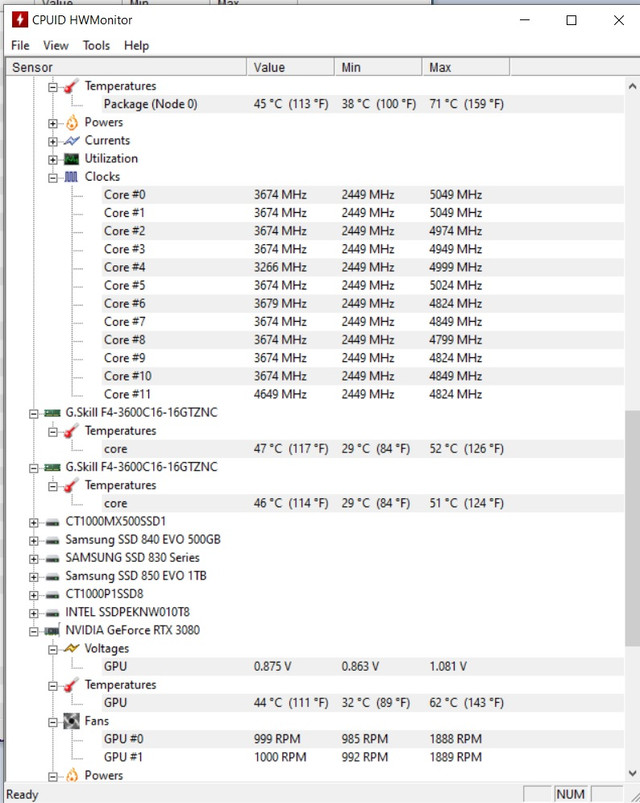Click the vertical scrollbar thumb

(631, 528)
